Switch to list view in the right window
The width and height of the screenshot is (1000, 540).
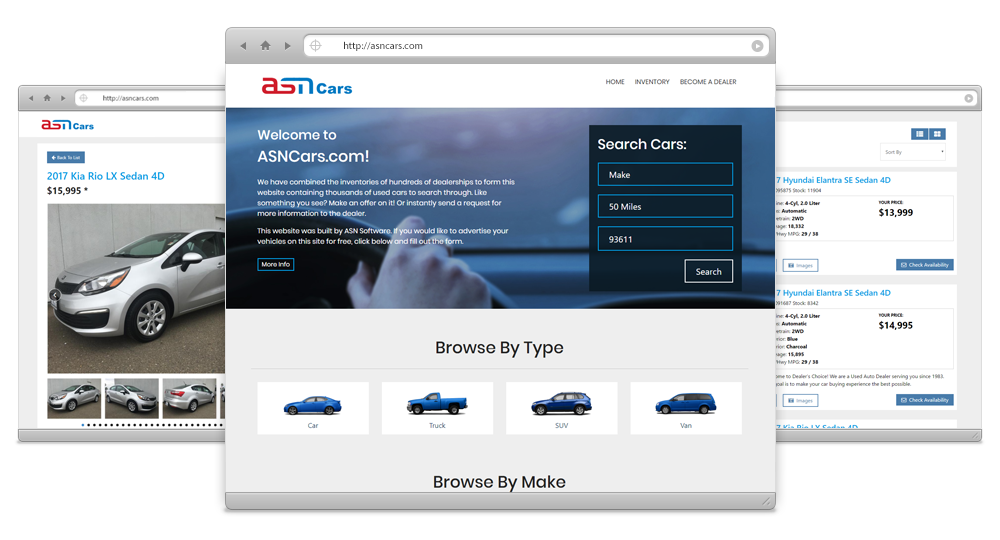[920, 134]
